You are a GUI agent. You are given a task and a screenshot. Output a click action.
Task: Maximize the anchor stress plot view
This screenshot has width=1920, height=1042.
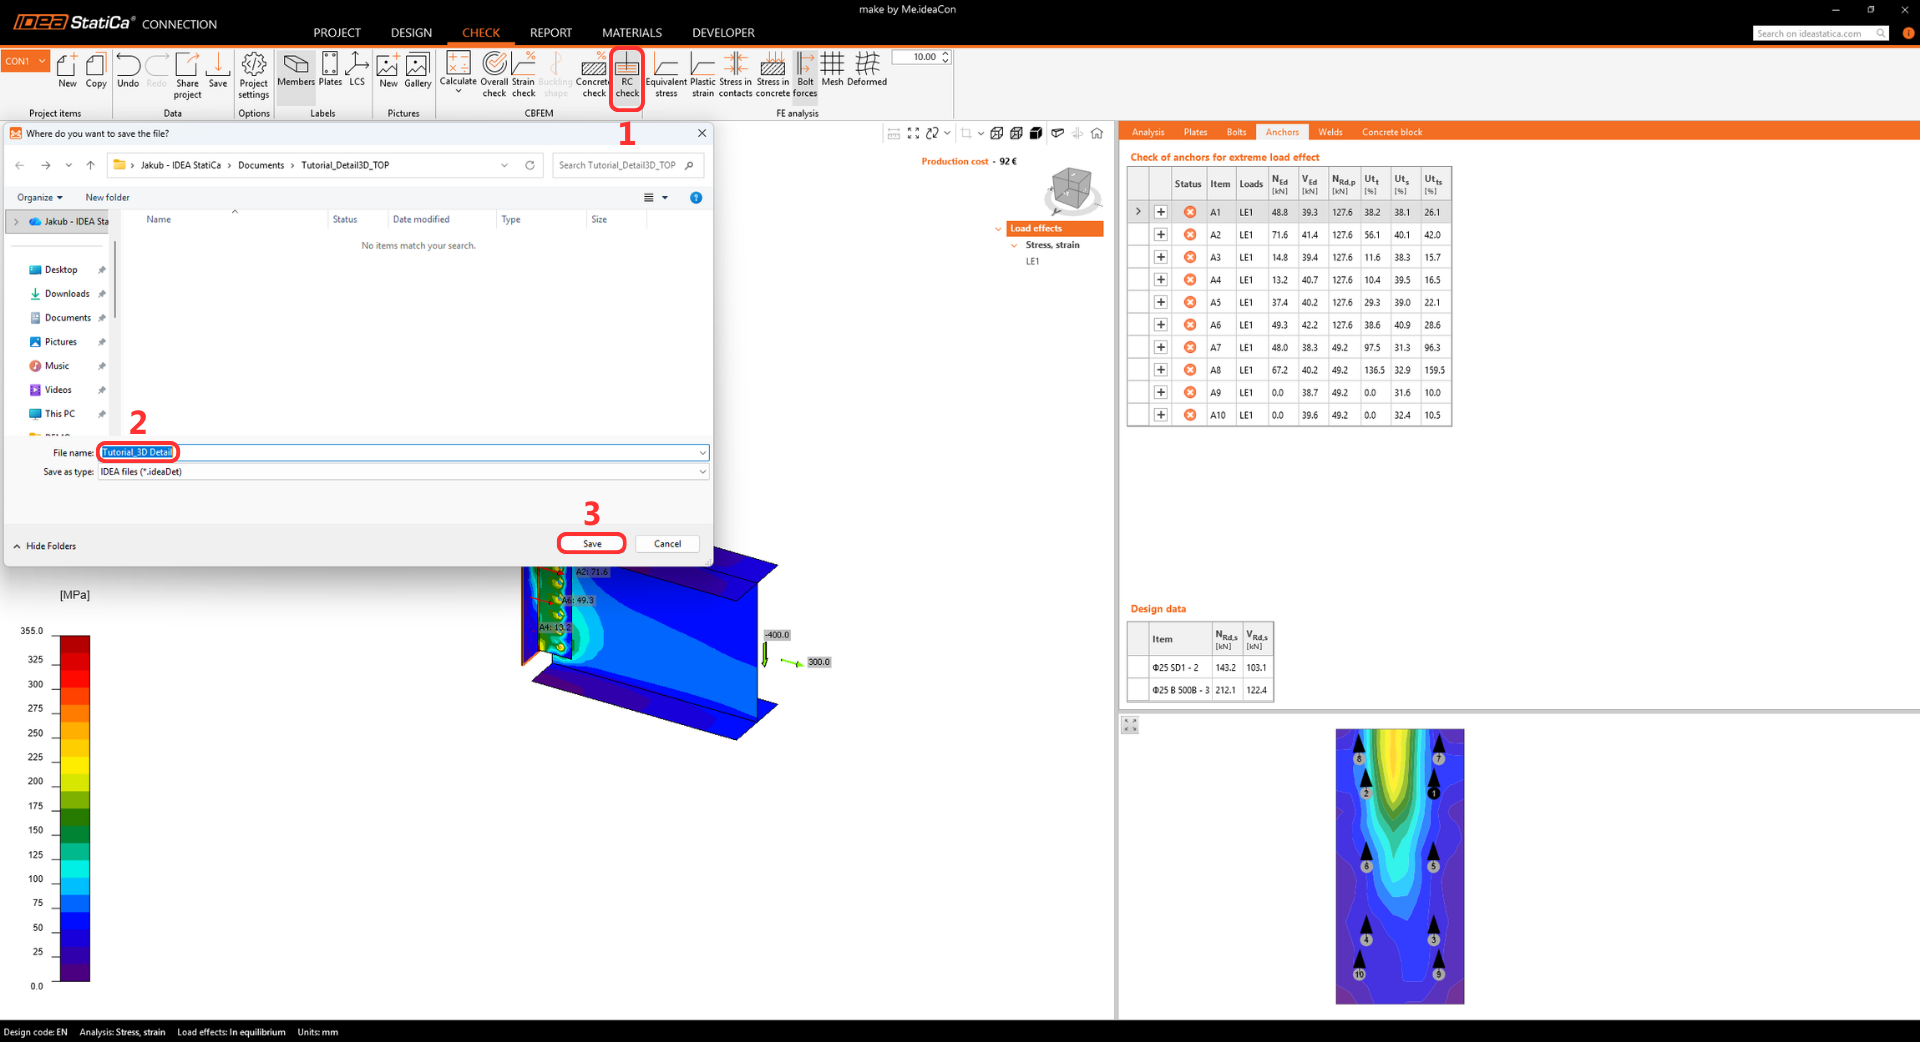(x=1130, y=725)
